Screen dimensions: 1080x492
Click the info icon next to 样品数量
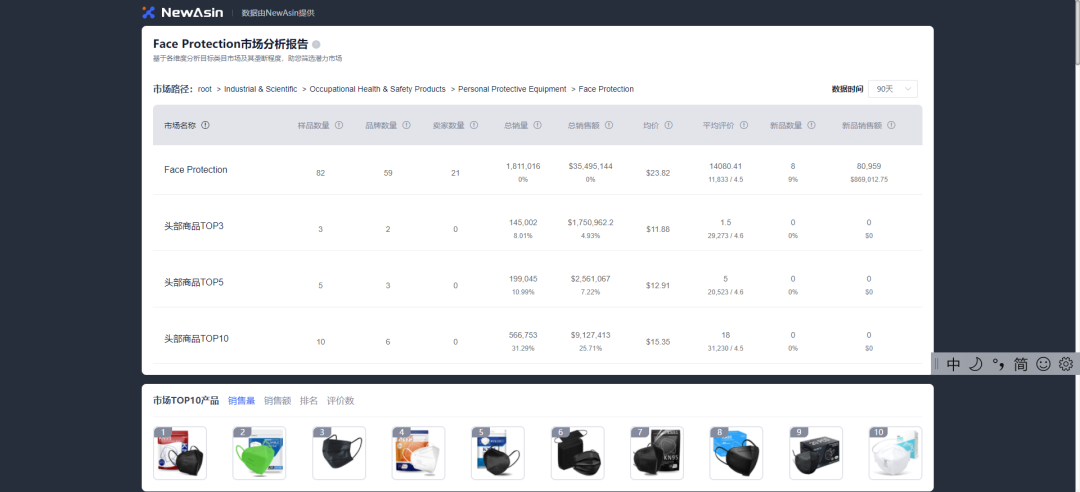tap(339, 125)
